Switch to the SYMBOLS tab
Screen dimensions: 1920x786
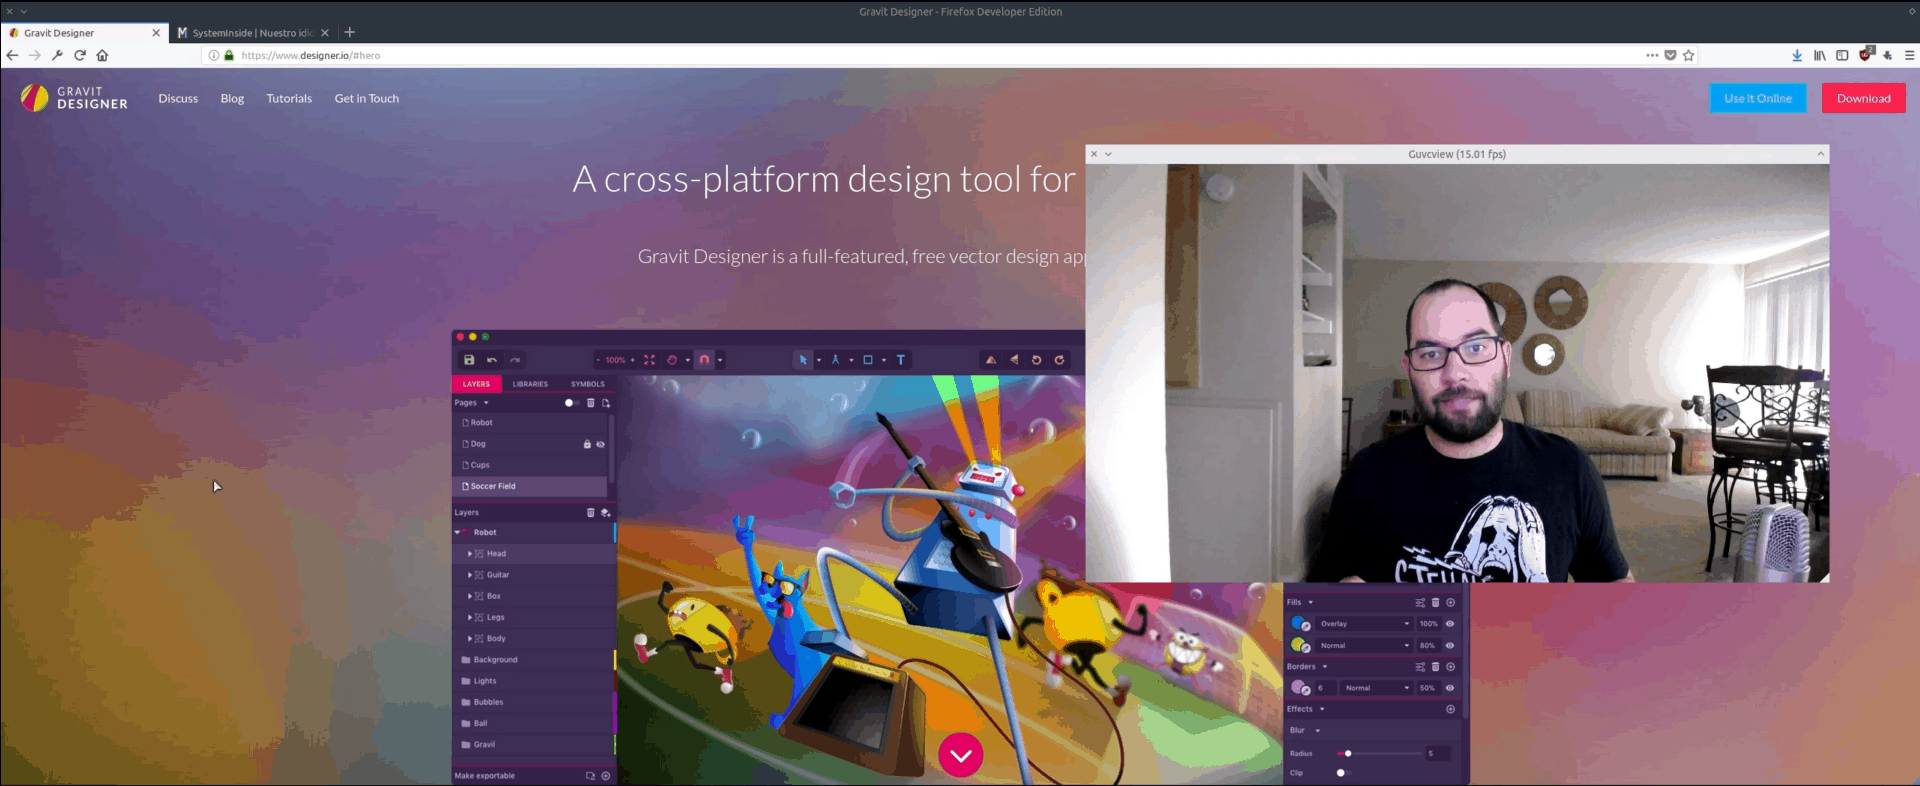[x=588, y=384]
